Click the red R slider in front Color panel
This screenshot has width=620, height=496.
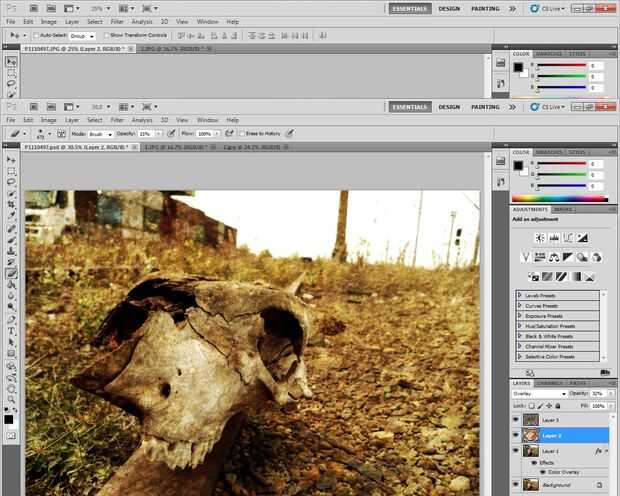[561, 163]
